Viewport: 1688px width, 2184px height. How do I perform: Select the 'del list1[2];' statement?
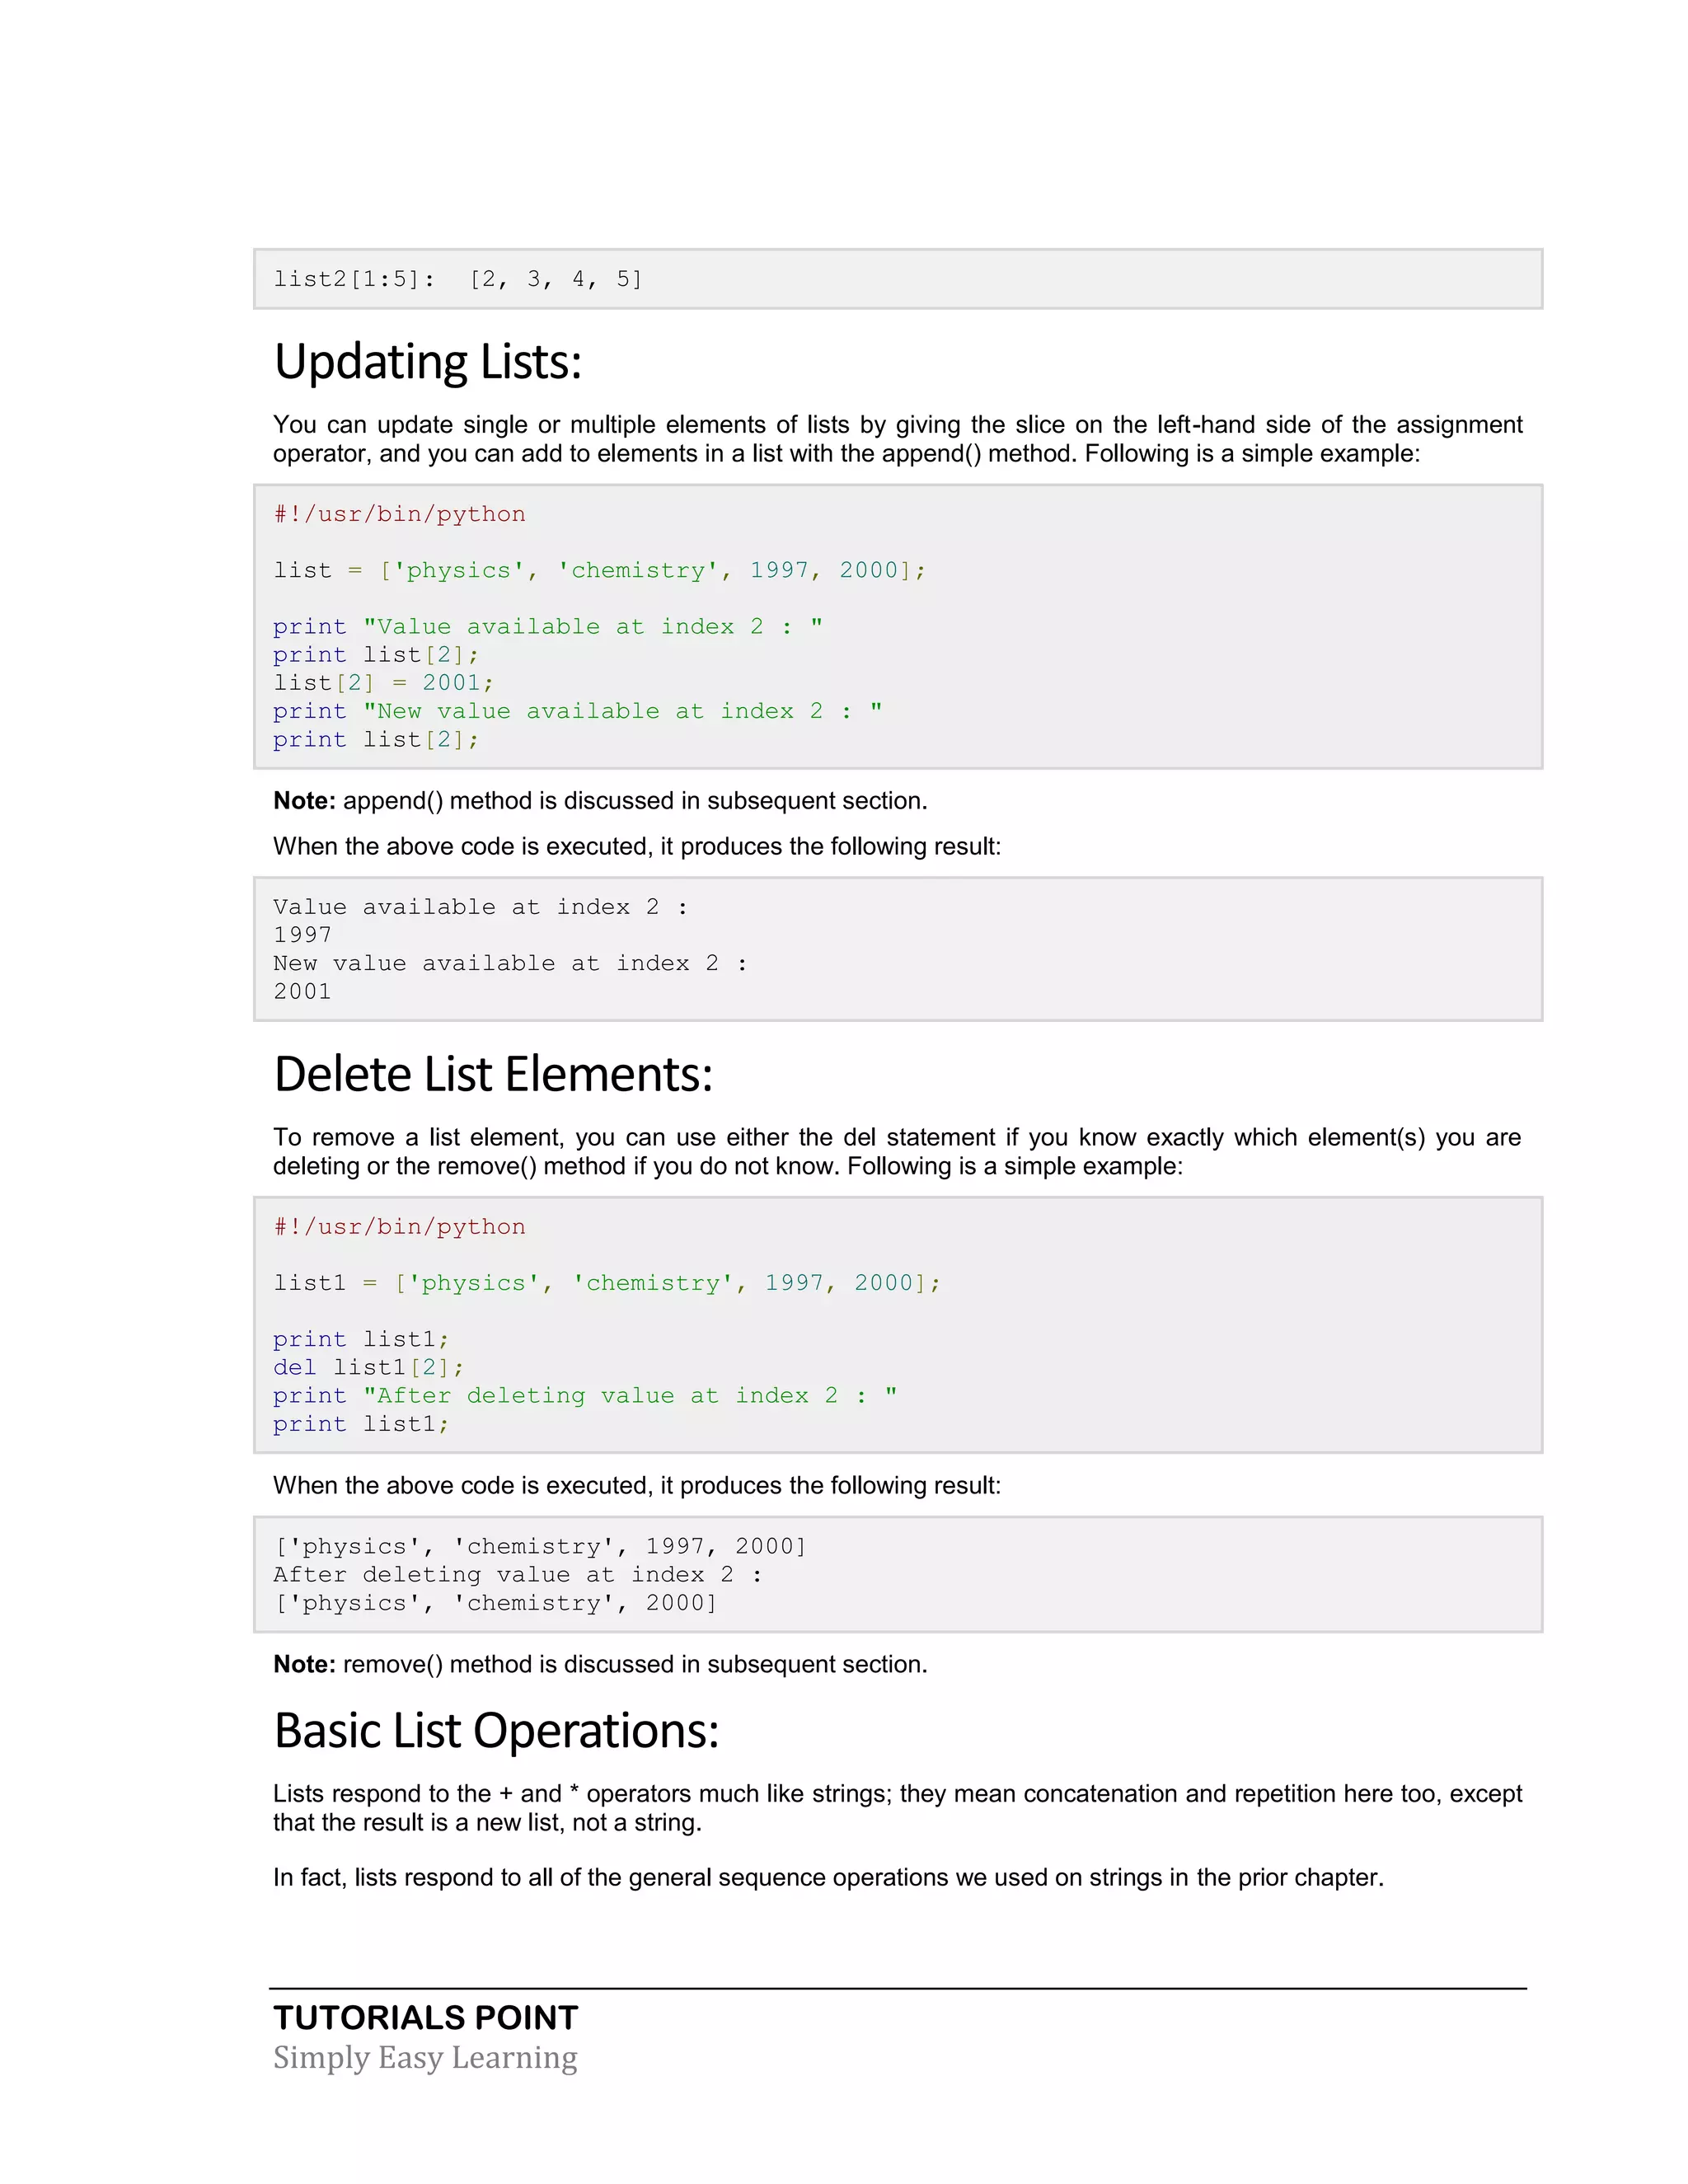pyautogui.click(x=369, y=1367)
